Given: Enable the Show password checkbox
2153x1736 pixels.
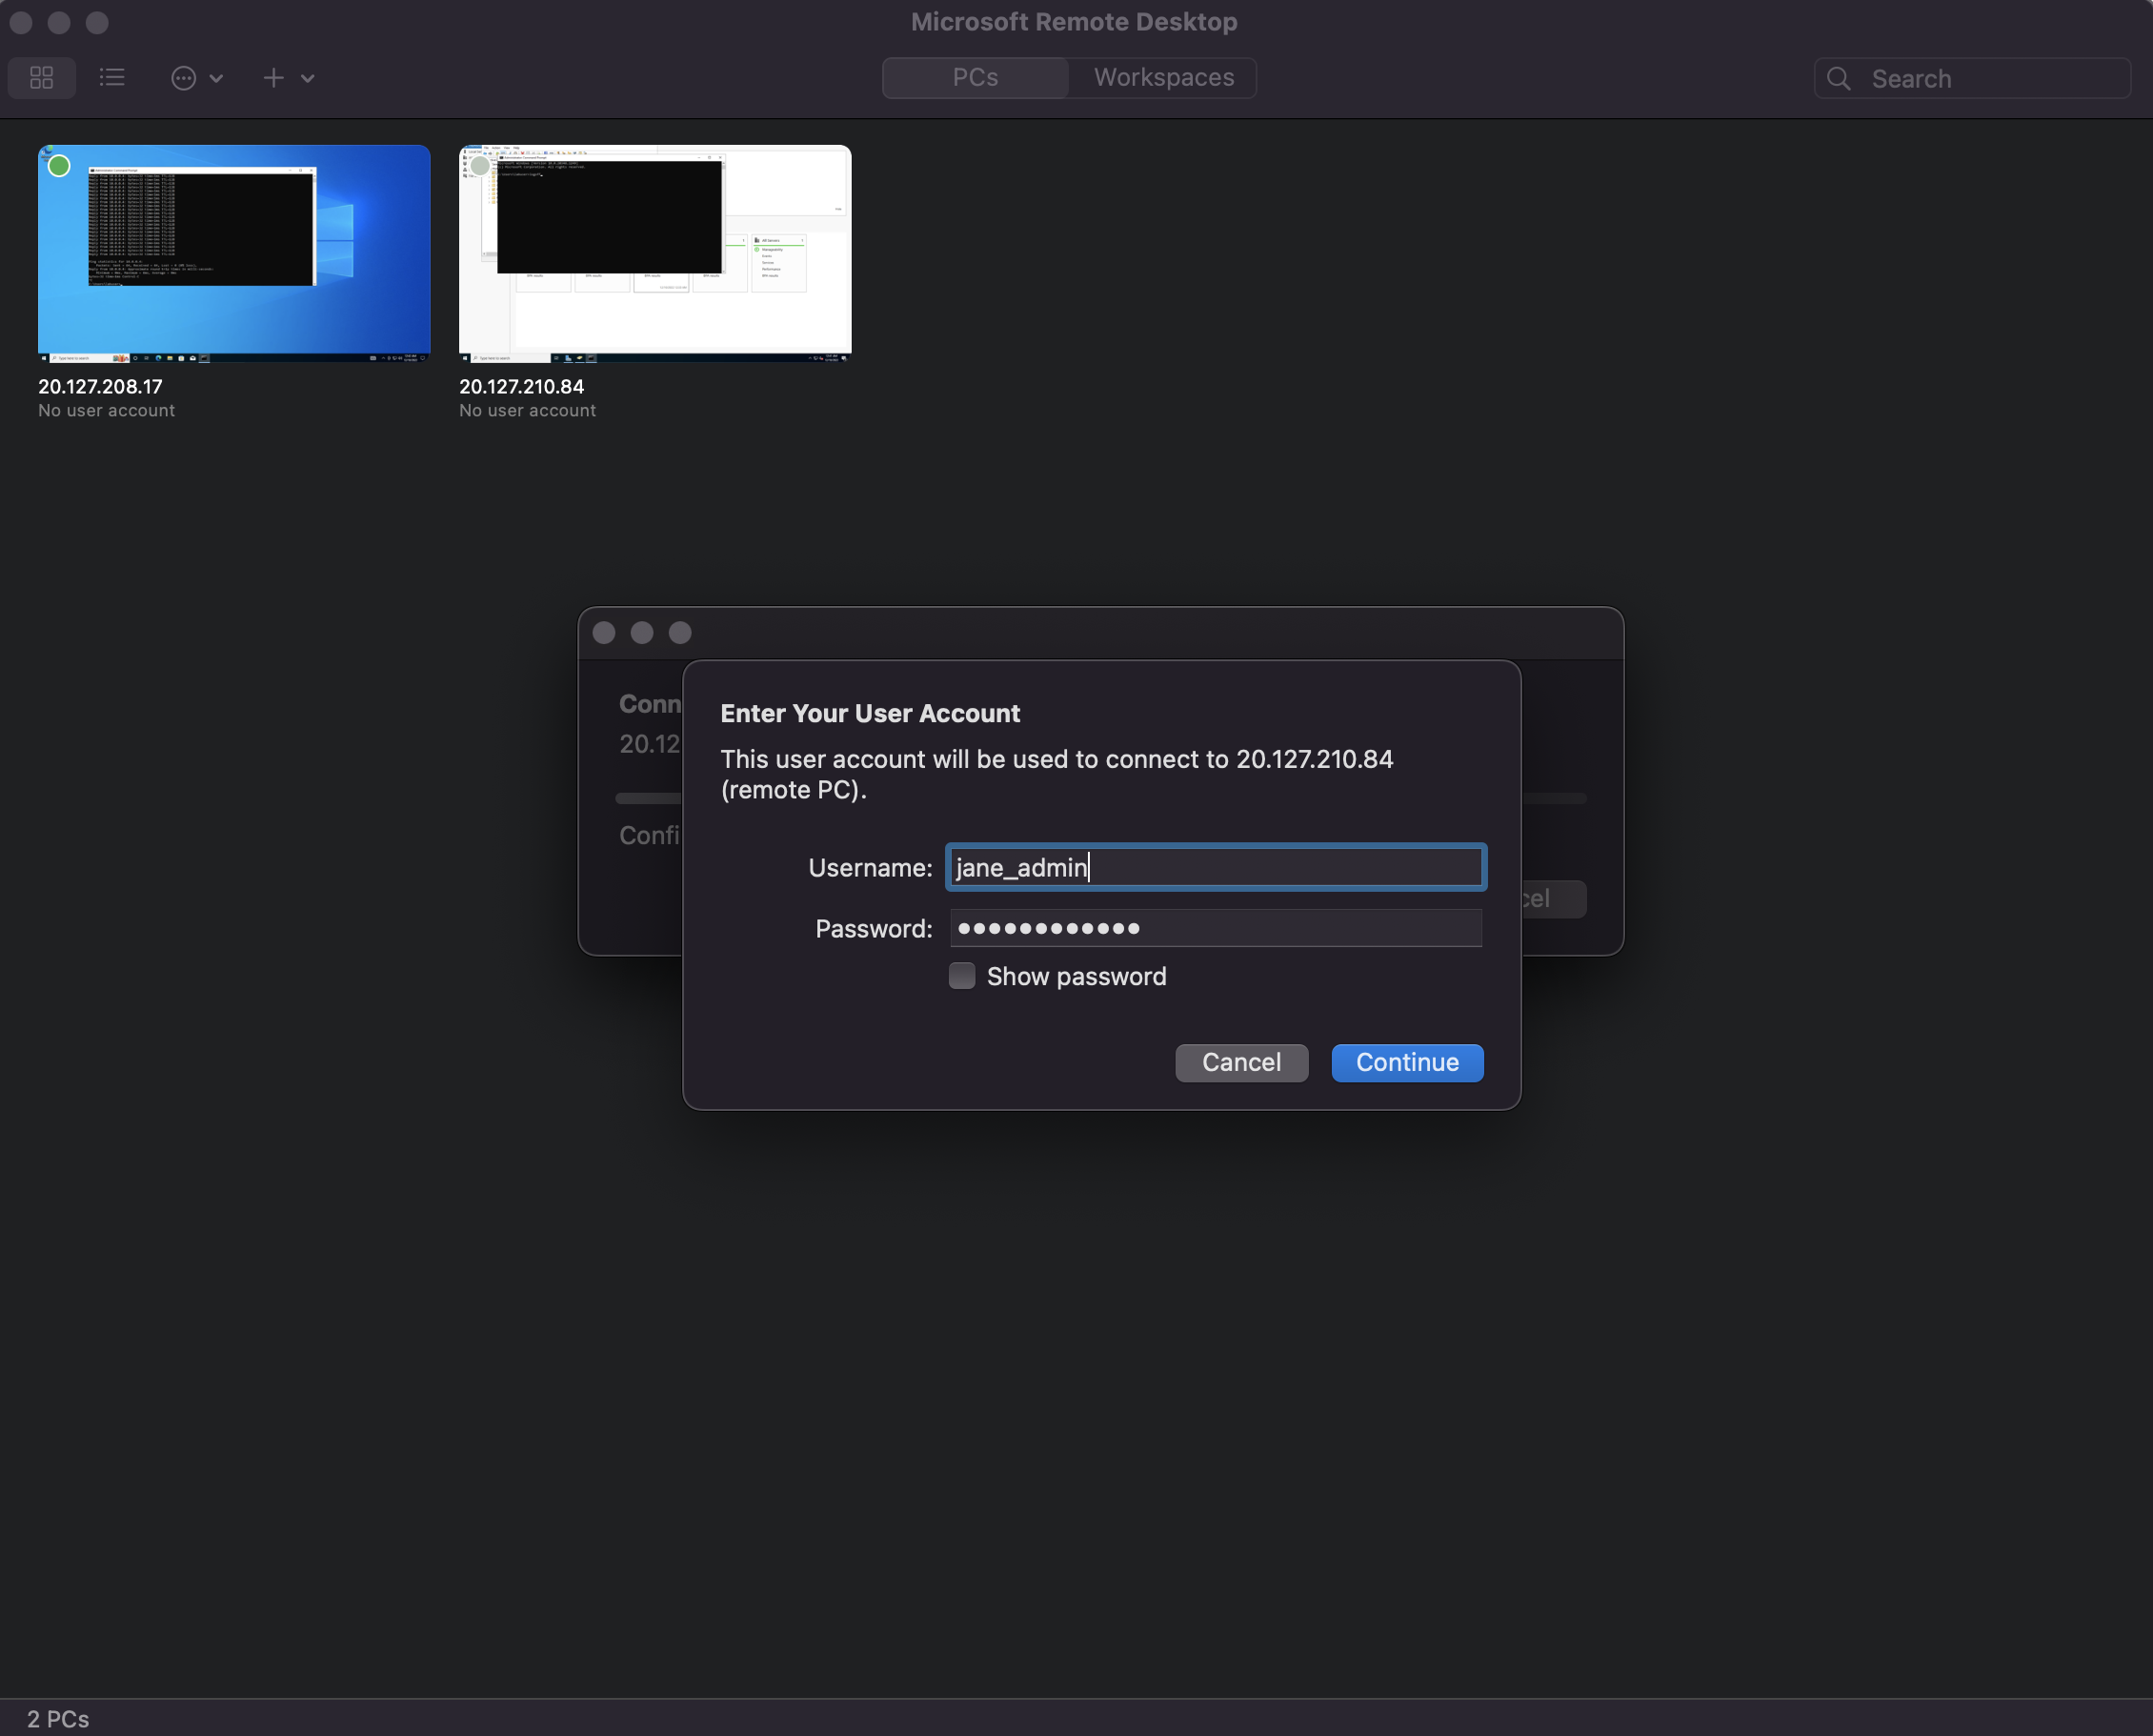Looking at the screenshot, I should (962, 976).
